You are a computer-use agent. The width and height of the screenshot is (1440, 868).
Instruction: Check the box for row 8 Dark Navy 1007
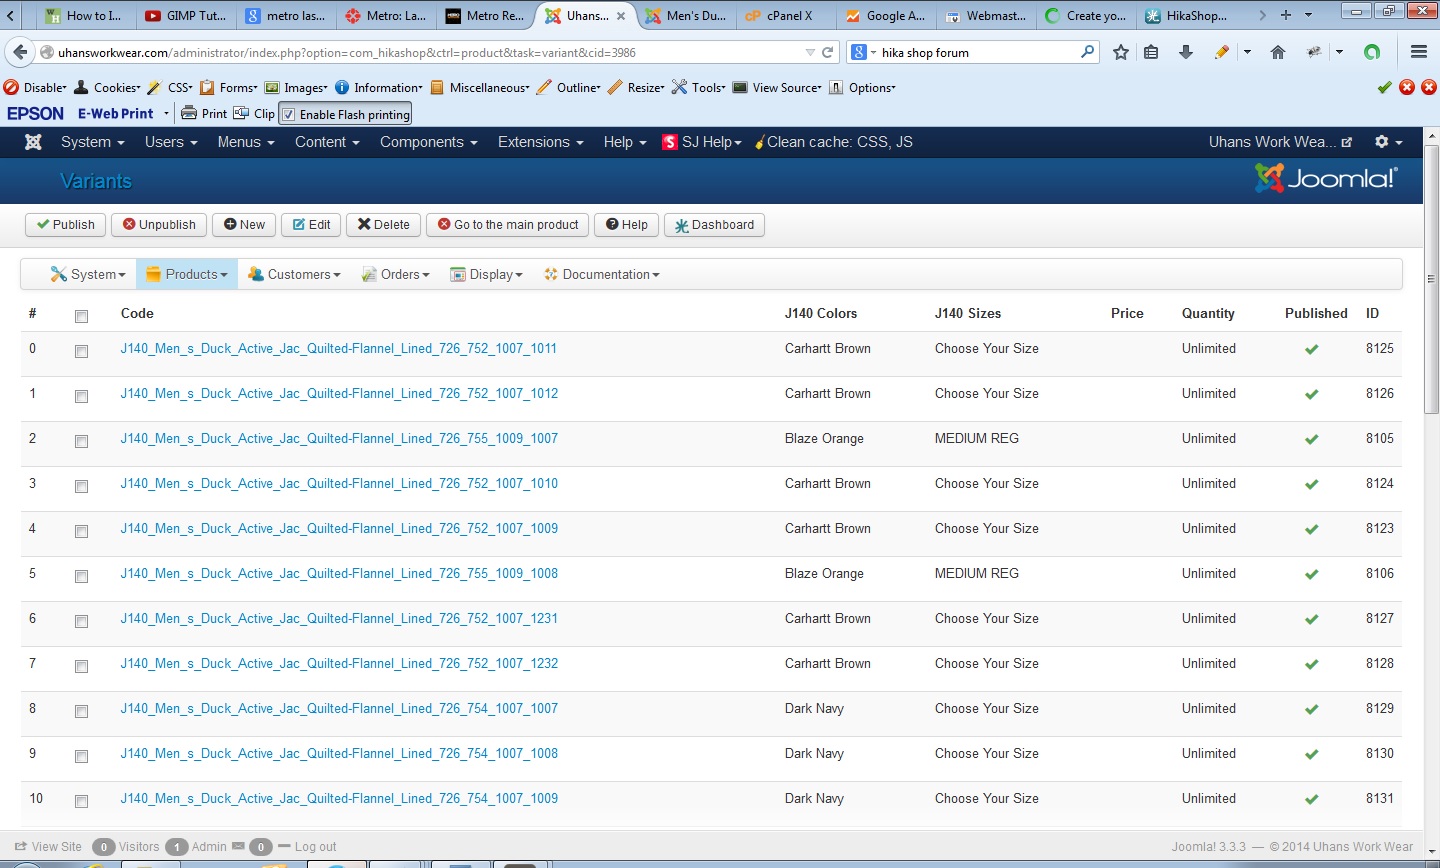click(x=82, y=711)
